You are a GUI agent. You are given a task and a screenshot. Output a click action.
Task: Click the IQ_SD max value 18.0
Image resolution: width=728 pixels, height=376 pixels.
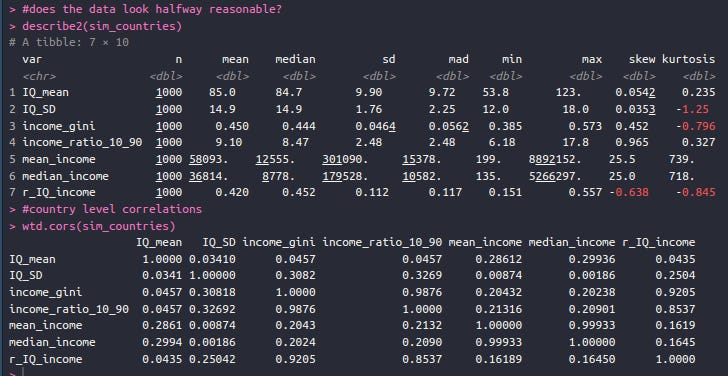click(x=575, y=110)
